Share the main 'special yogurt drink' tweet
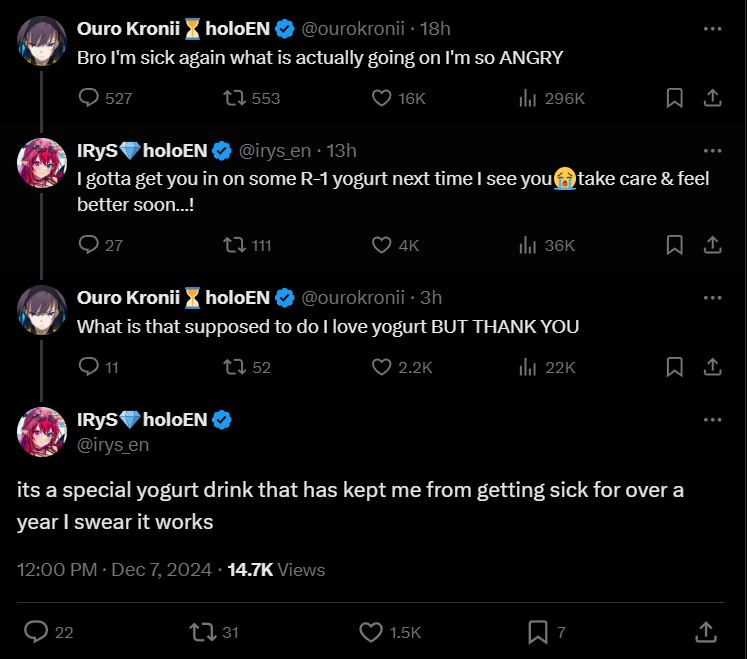The height and width of the screenshot is (659, 747). (704, 632)
